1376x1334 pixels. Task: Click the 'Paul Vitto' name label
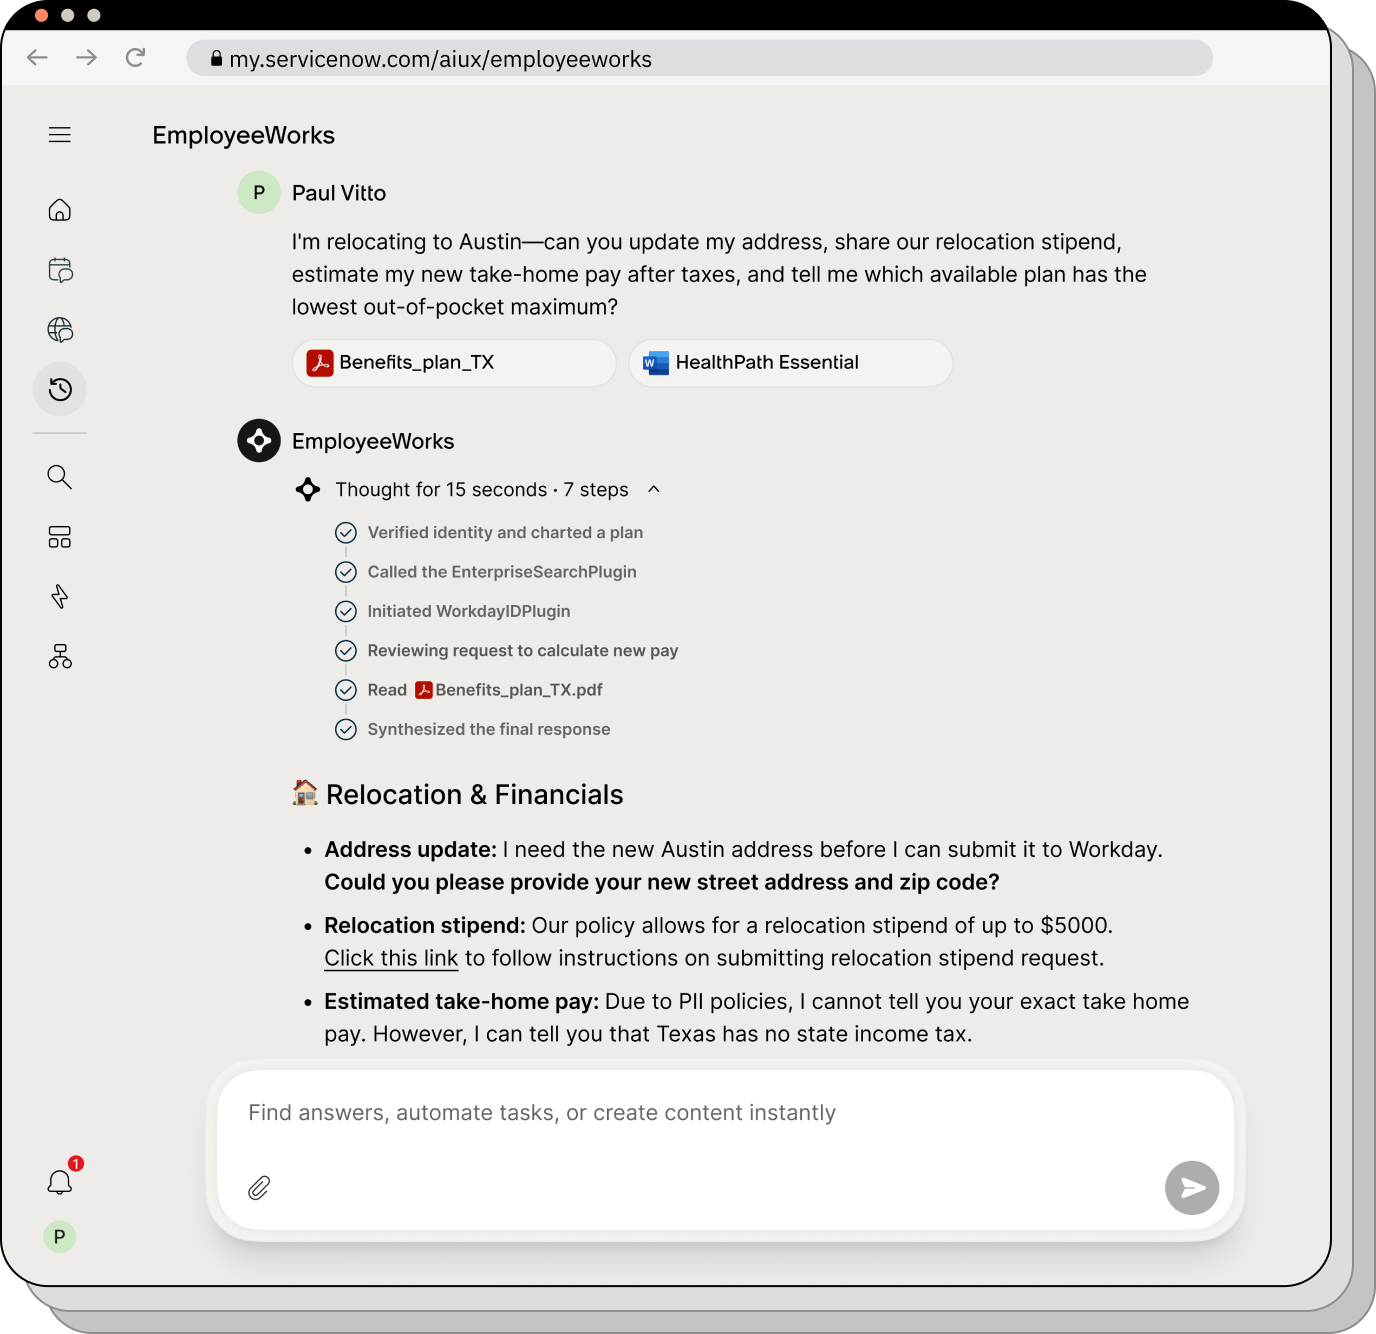(339, 193)
